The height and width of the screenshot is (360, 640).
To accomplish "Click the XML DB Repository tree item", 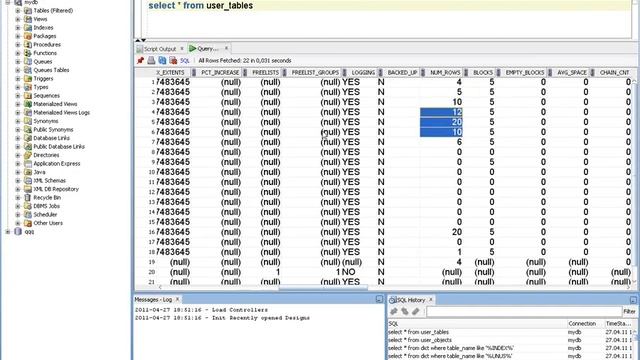I will pyautogui.click(x=56, y=189).
